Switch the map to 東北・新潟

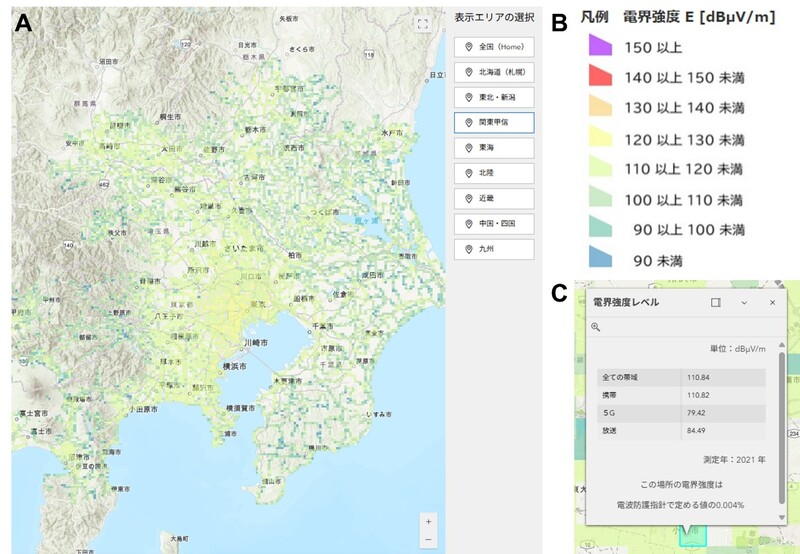(494, 97)
